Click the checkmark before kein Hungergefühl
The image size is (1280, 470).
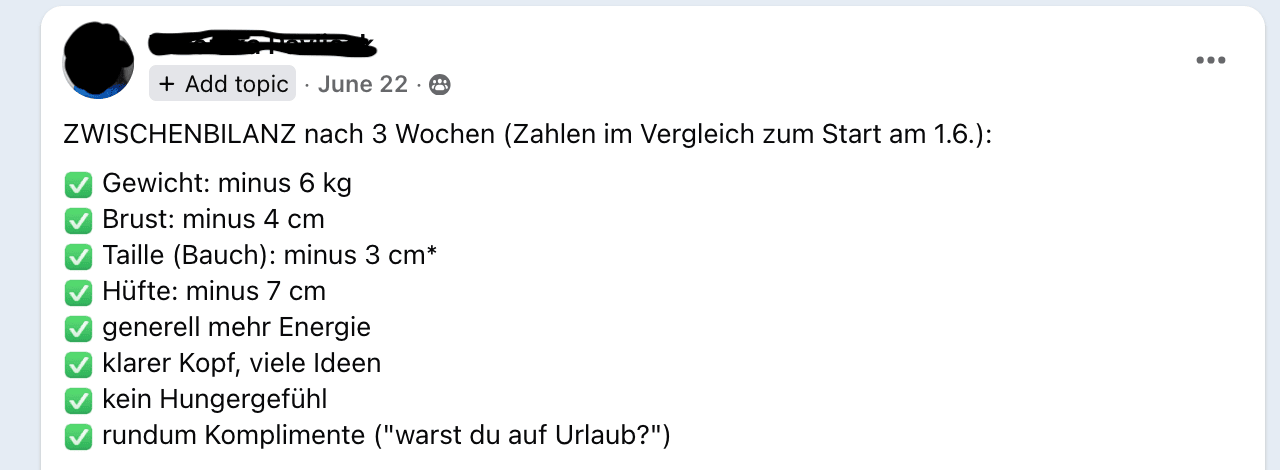[x=78, y=400]
